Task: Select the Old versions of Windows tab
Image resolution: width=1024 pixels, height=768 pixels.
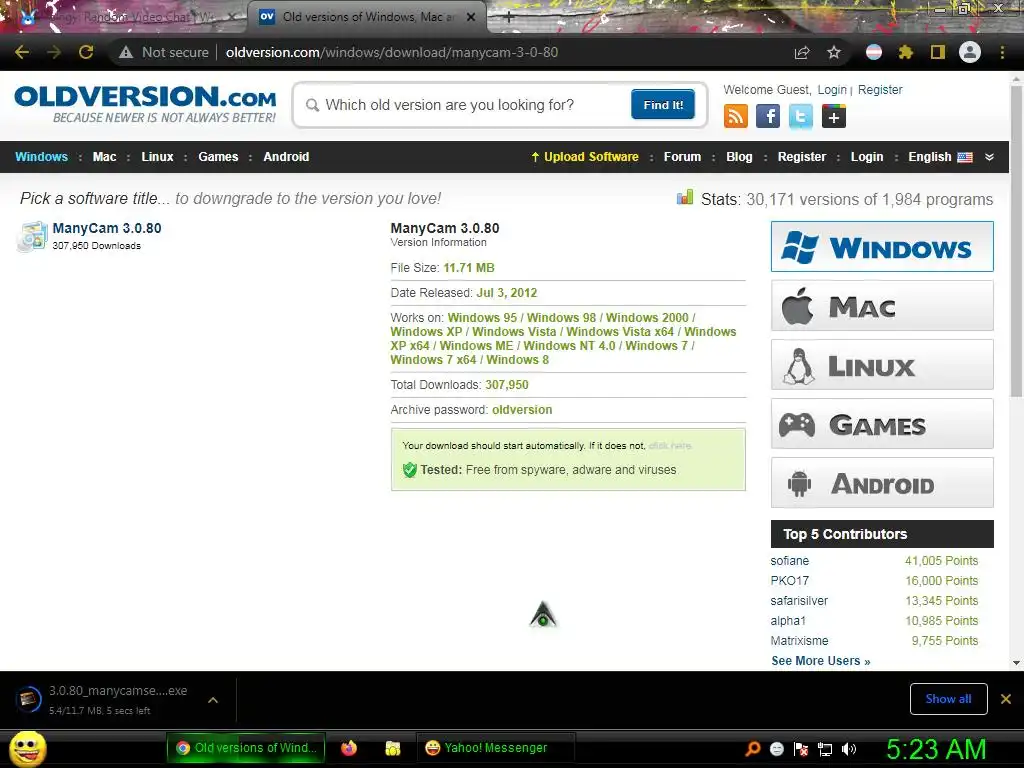Action: (x=367, y=17)
